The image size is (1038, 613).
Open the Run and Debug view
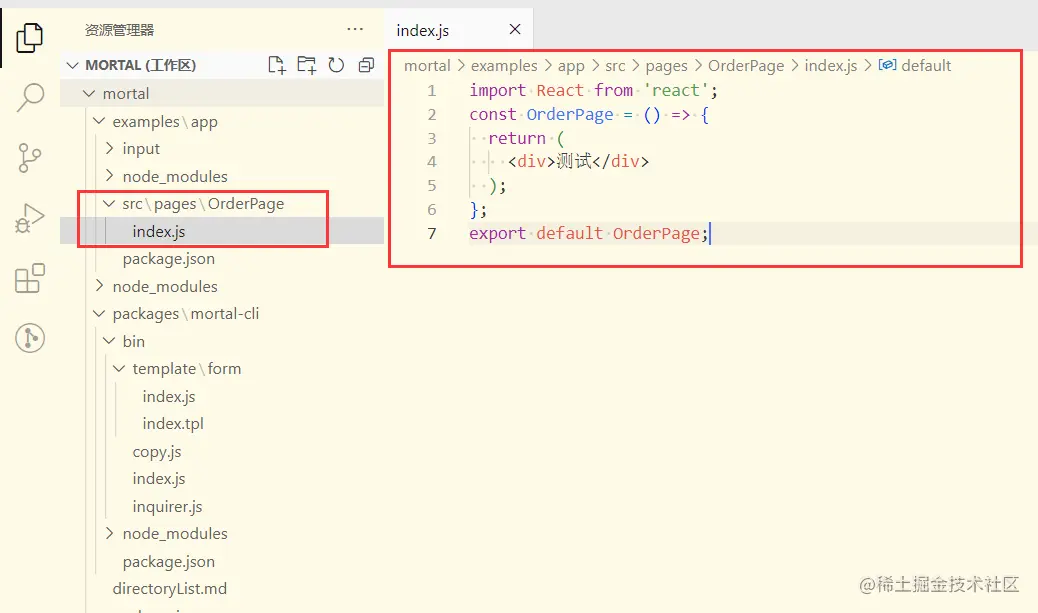click(30, 218)
